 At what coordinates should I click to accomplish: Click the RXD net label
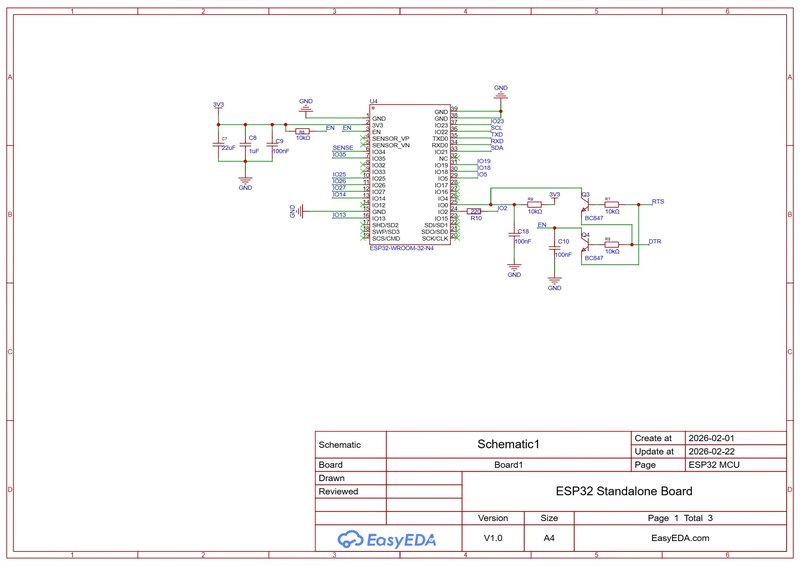(x=497, y=141)
